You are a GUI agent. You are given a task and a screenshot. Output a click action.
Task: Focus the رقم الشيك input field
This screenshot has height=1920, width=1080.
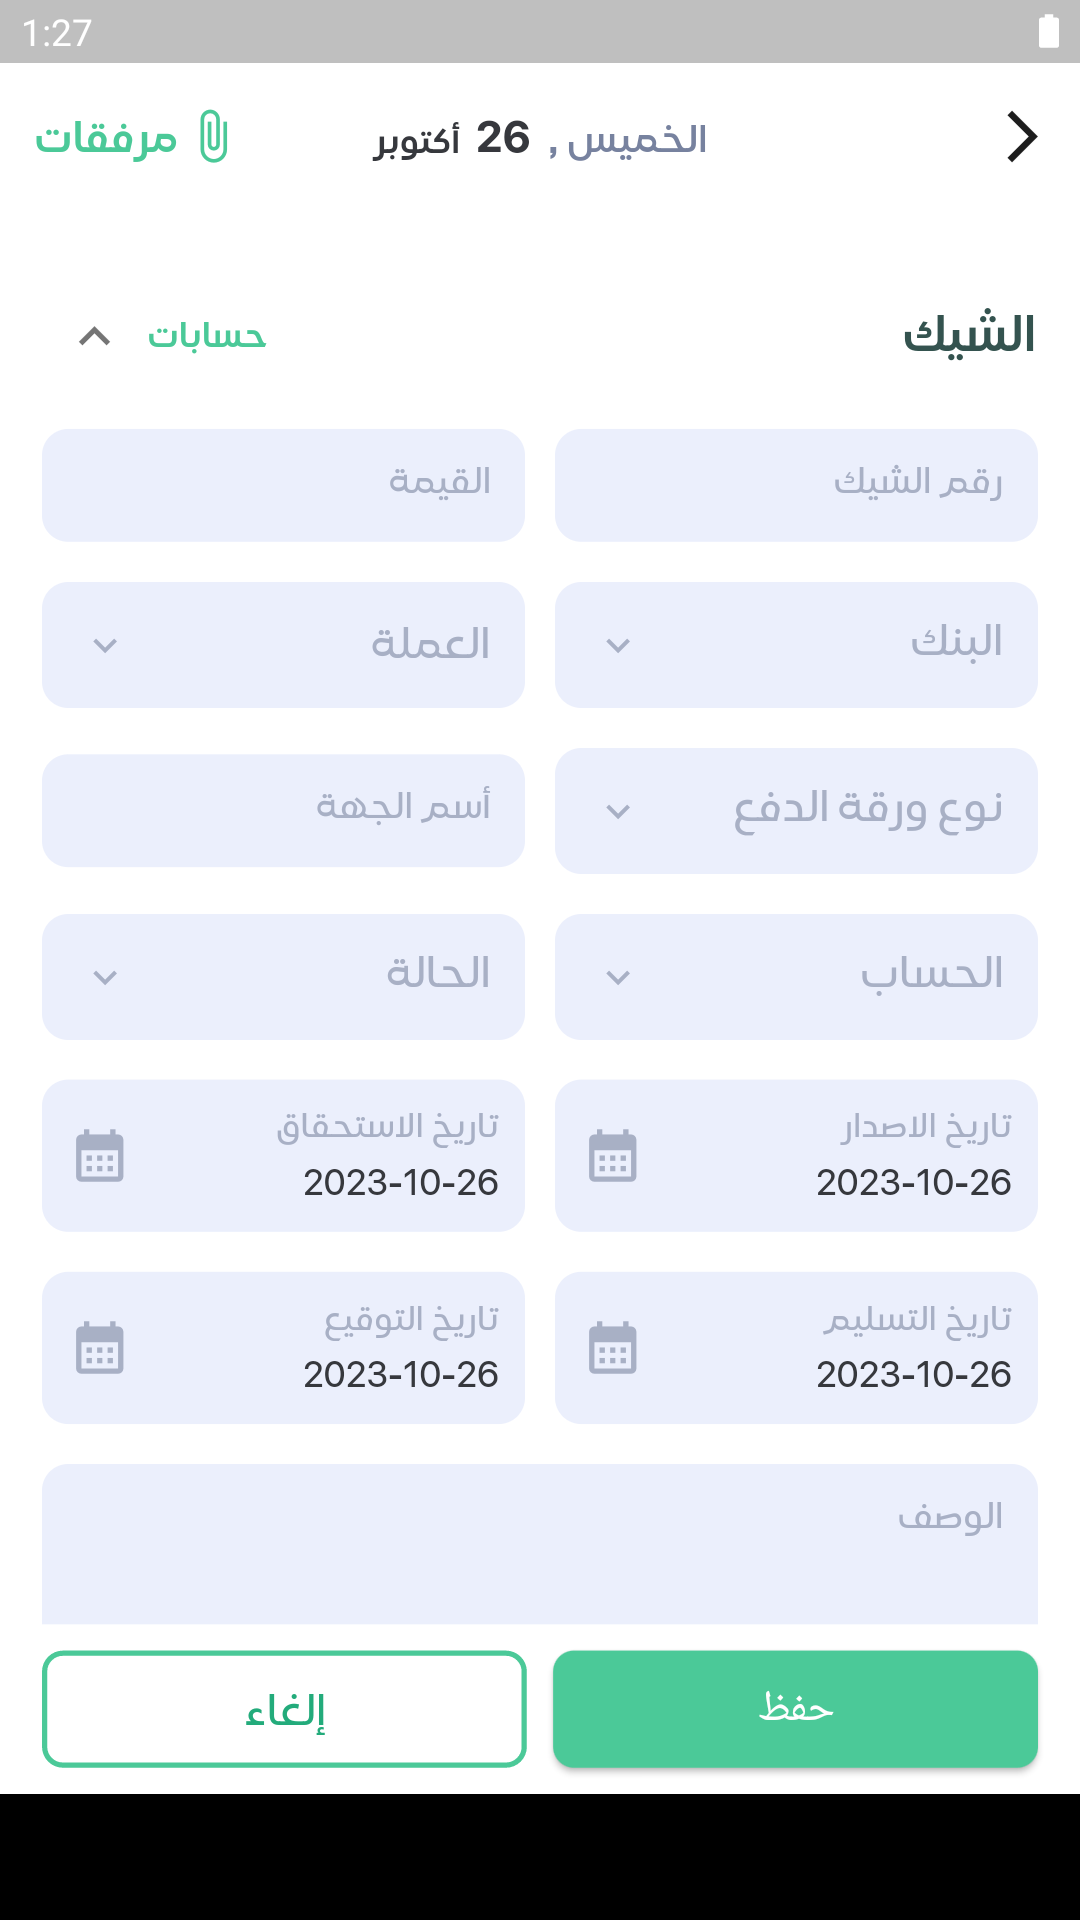796,486
